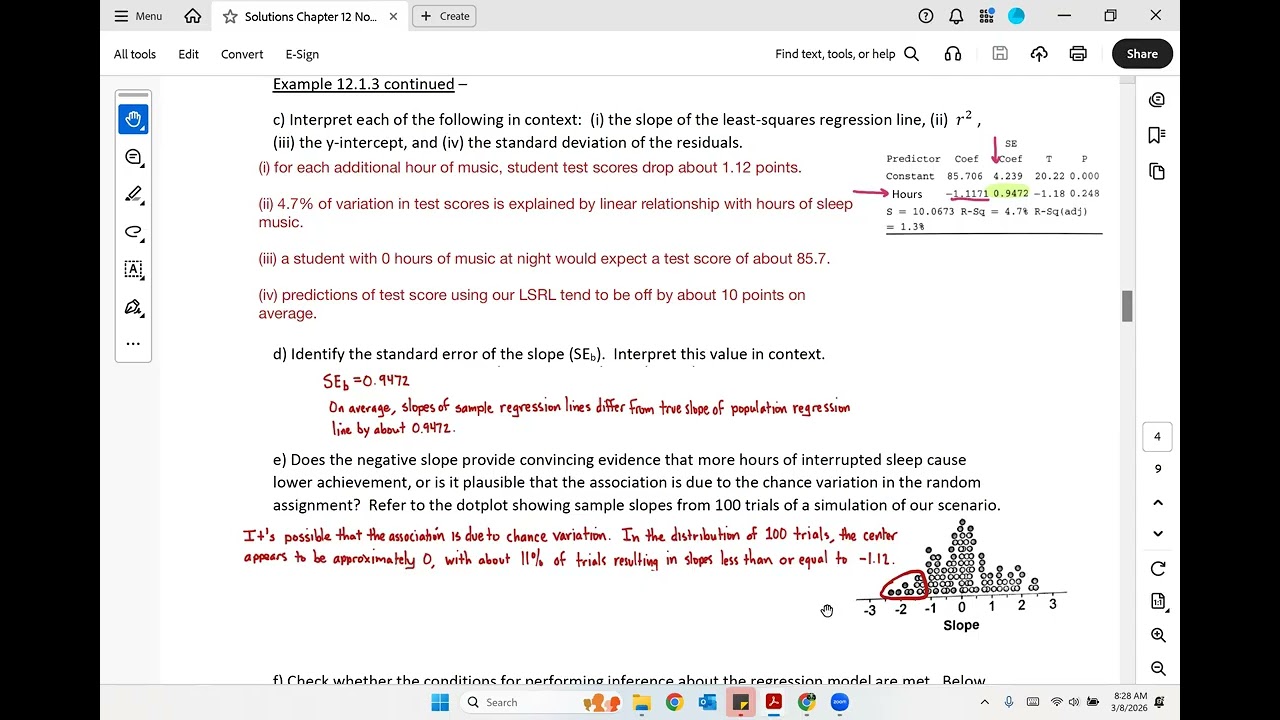Expand hidden system tray icons chevron
The height and width of the screenshot is (720, 1280).
click(x=984, y=702)
